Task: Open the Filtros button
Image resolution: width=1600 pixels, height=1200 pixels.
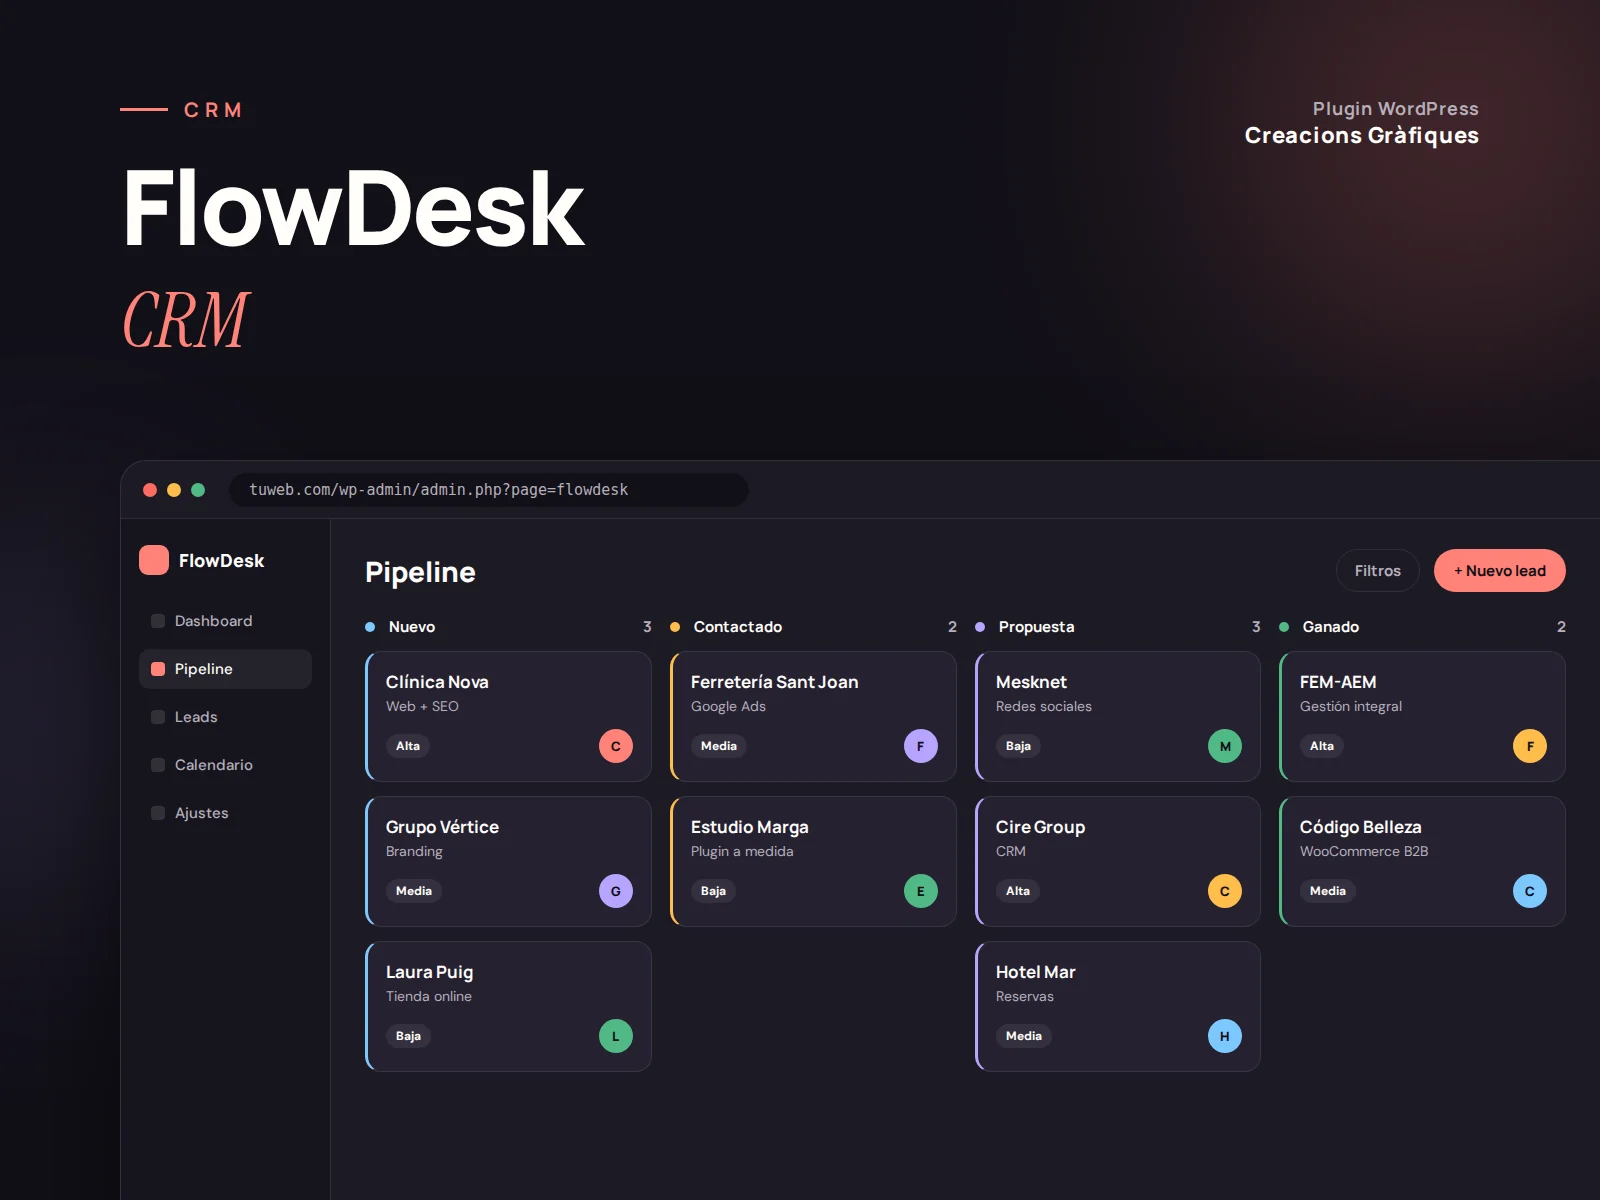Action: [x=1378, y=571]
